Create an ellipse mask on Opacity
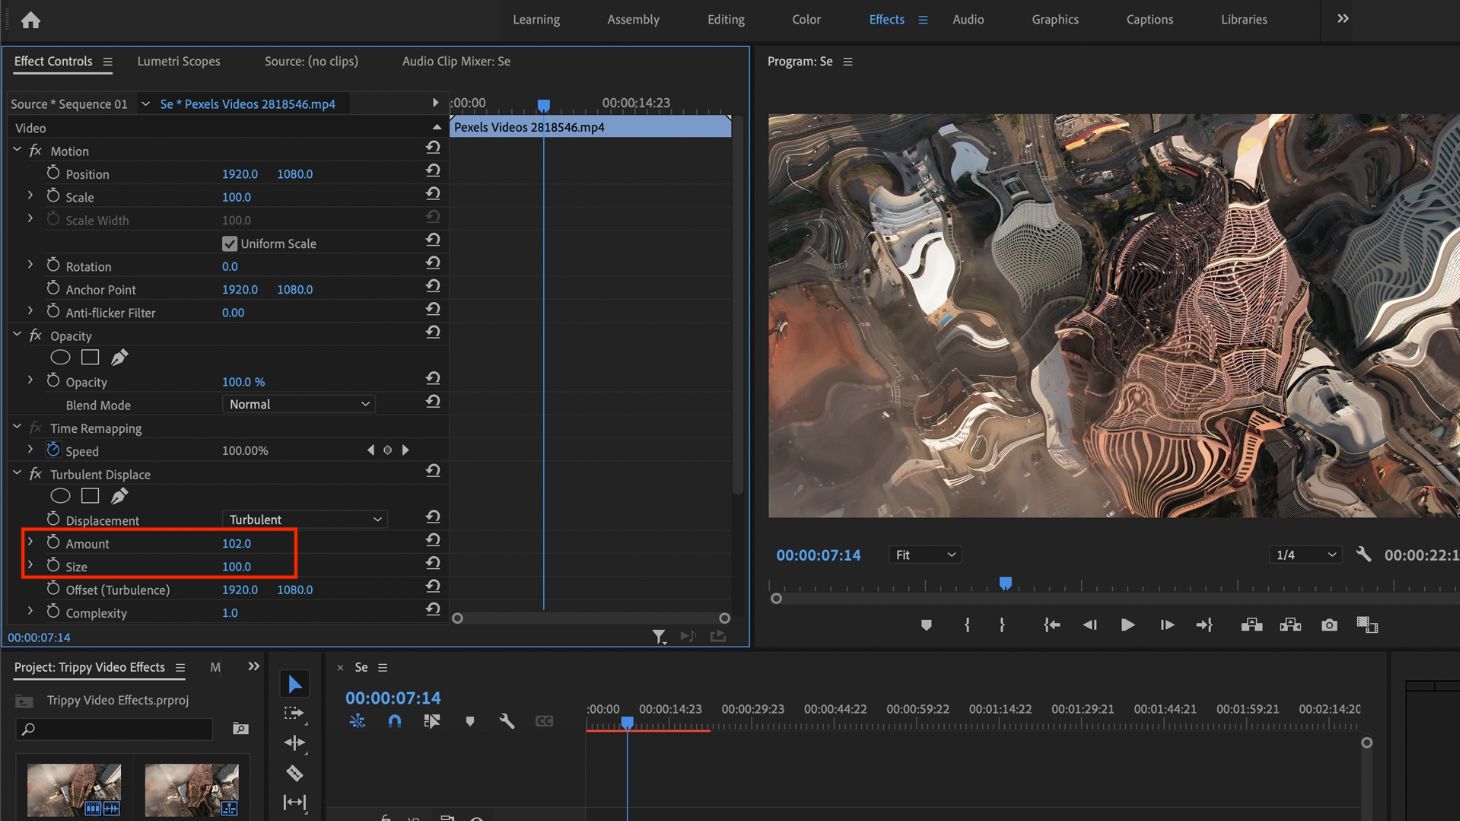 click(x=60, y=357)
